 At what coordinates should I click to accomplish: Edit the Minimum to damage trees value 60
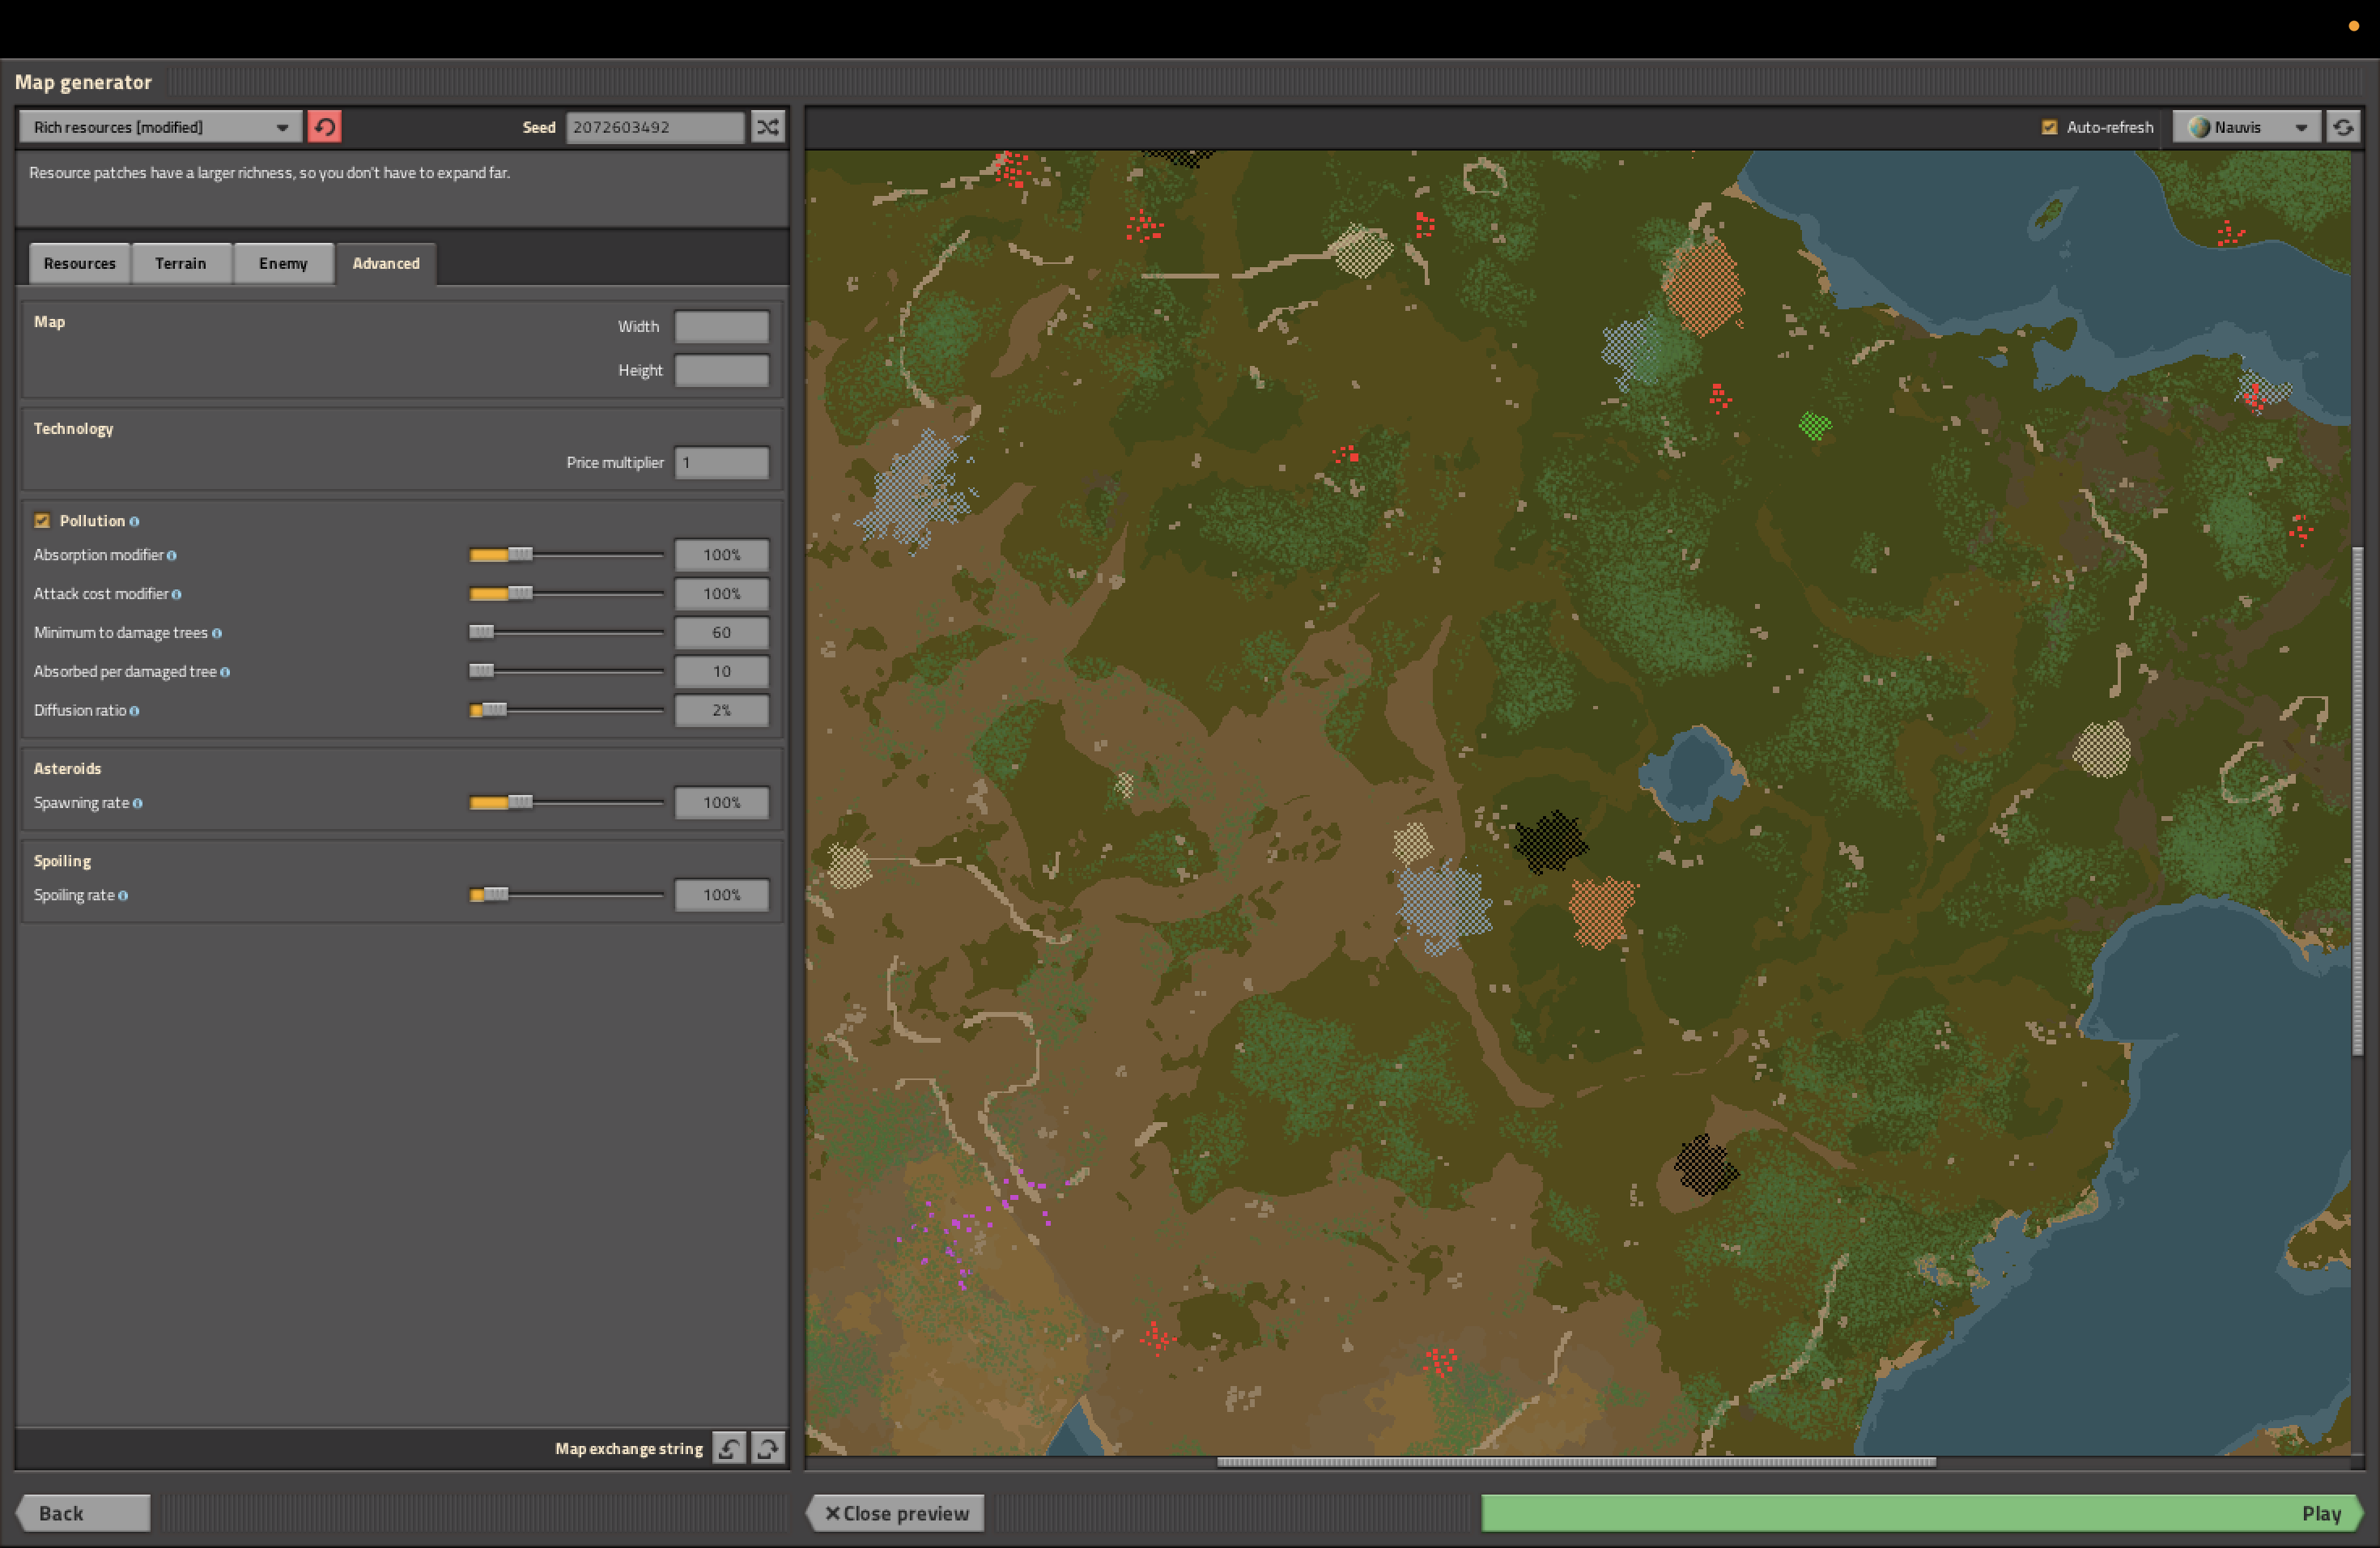pyautogui.click(x=722, y=633)
